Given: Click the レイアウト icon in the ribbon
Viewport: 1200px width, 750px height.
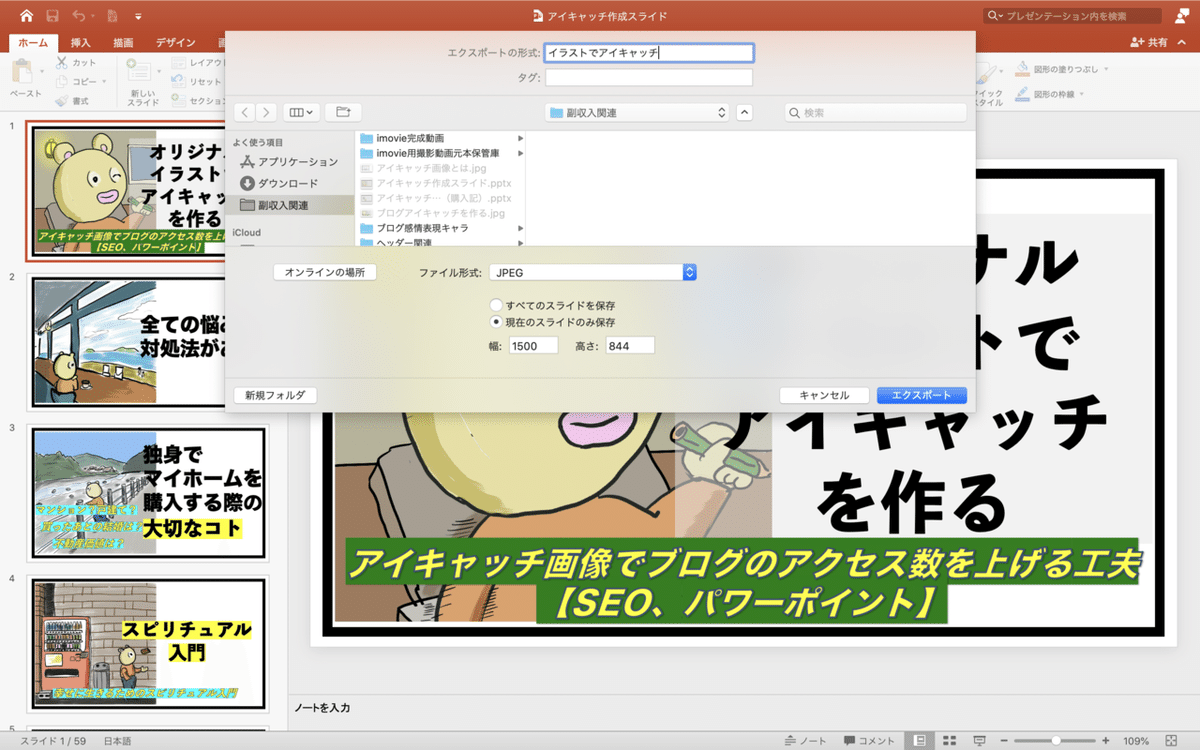Looking at the screenshot, I should coord(177,62).
